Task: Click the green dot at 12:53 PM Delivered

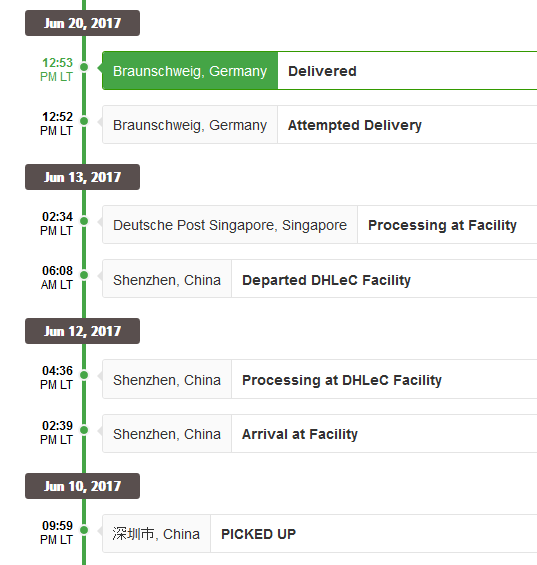Action: [x=84, y=67]
